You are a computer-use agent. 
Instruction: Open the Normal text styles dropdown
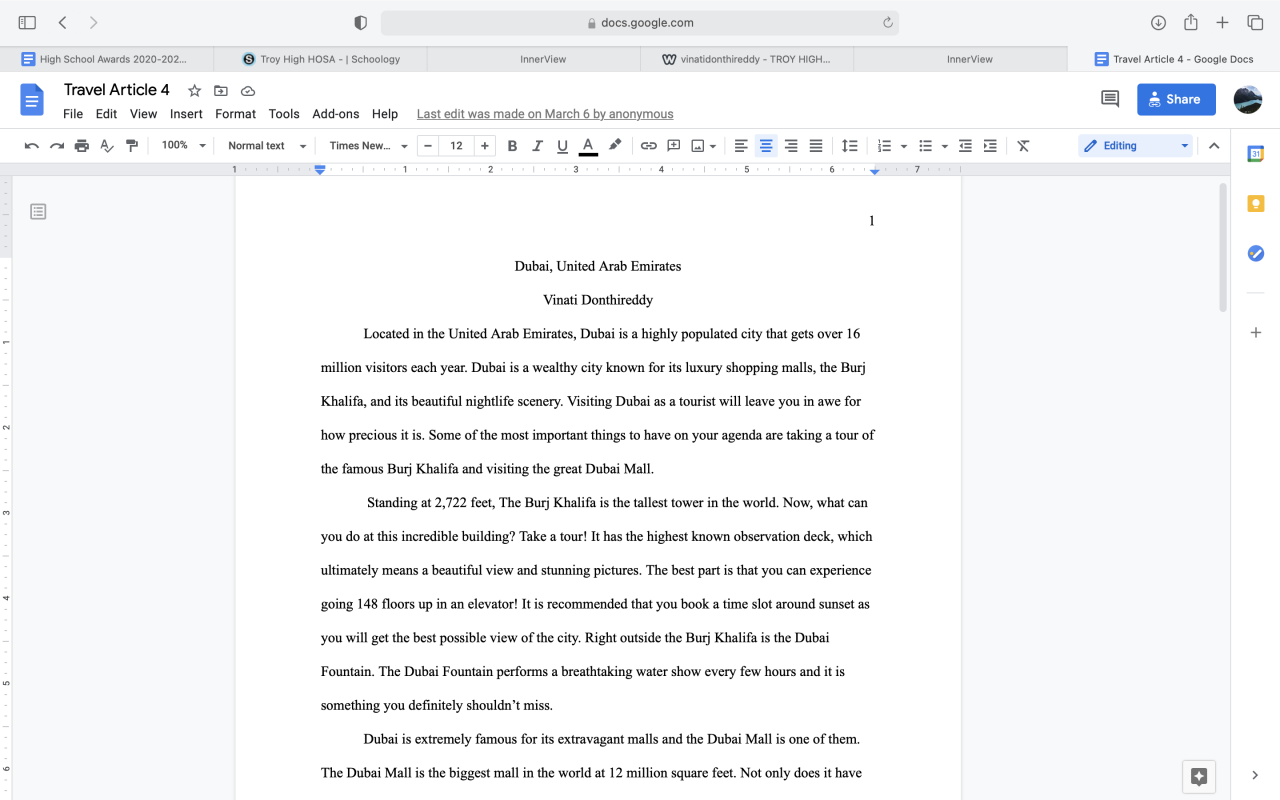tap(267, 146)
